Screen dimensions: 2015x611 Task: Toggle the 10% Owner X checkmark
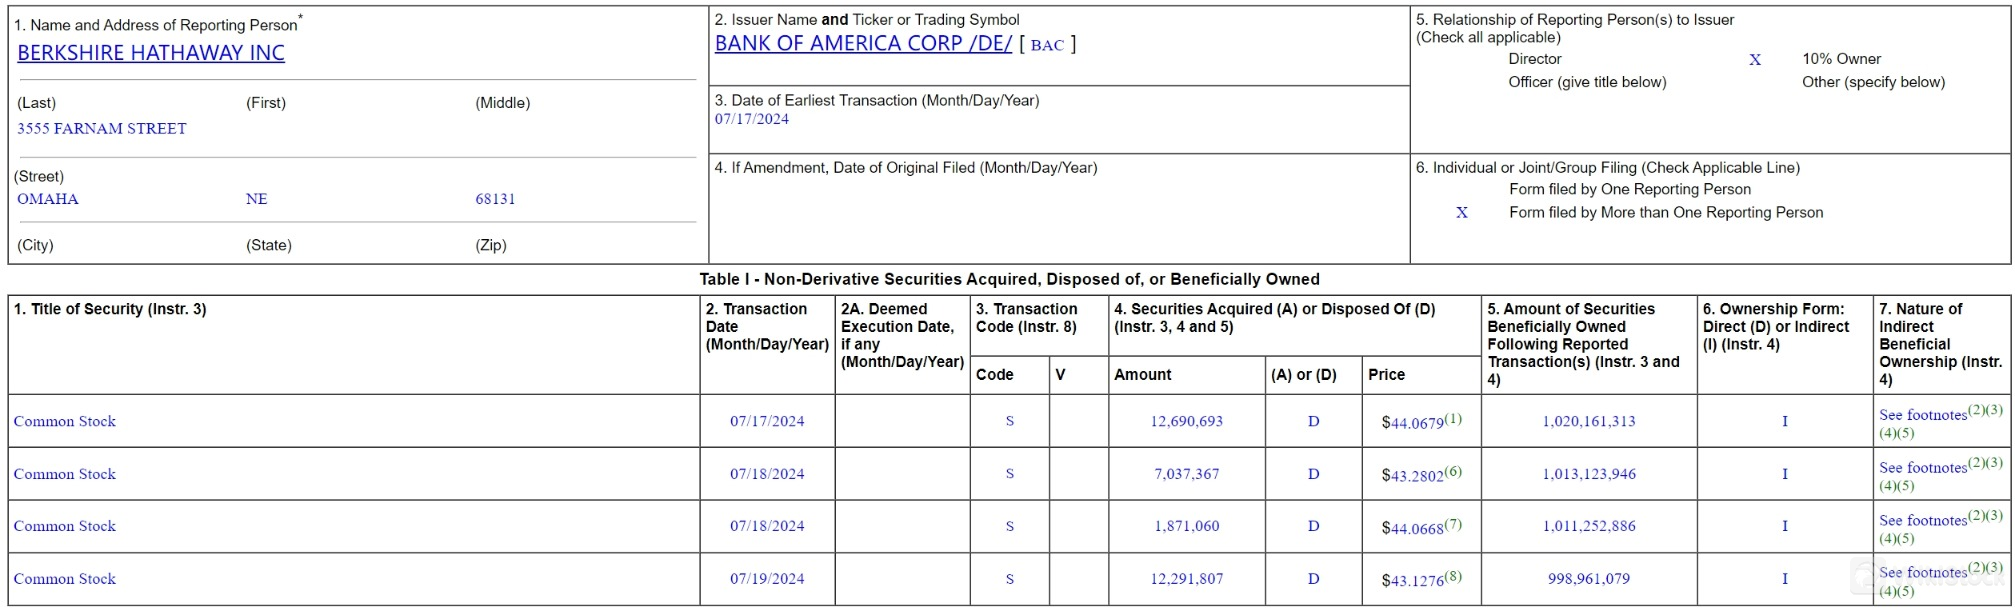pyautogui.click(x=1755, y=60)
